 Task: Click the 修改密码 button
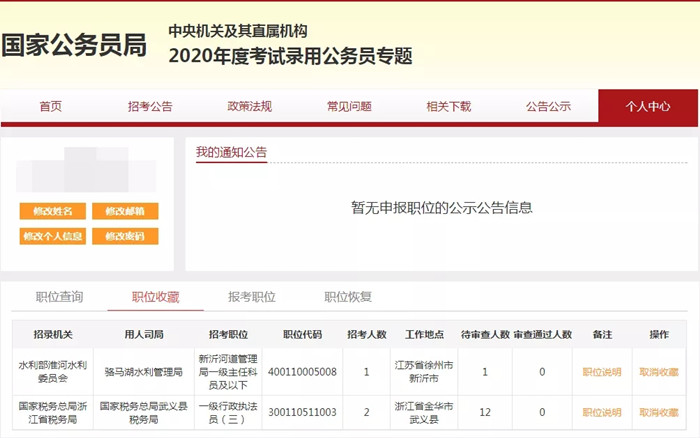point(125,236)
